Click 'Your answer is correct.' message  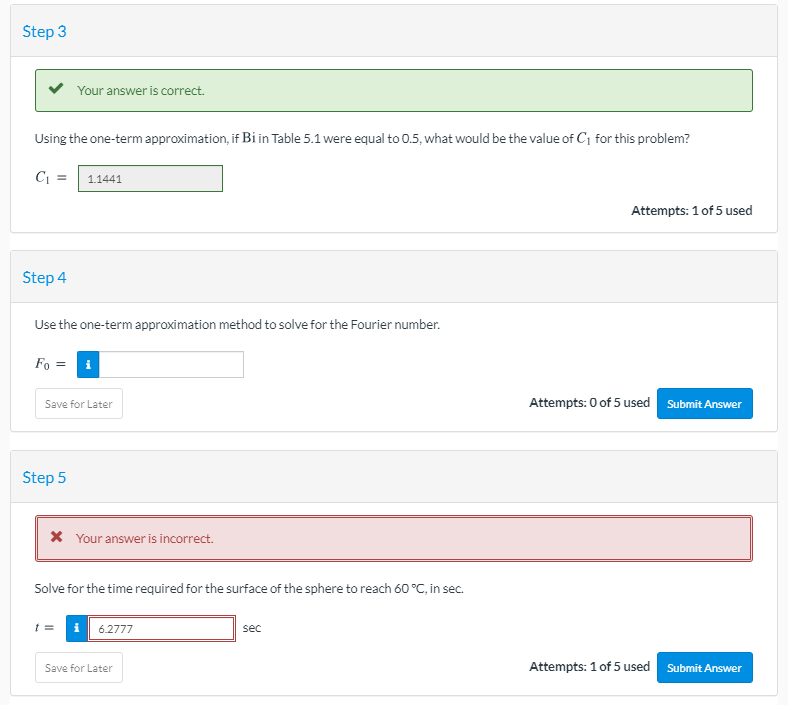141,90
